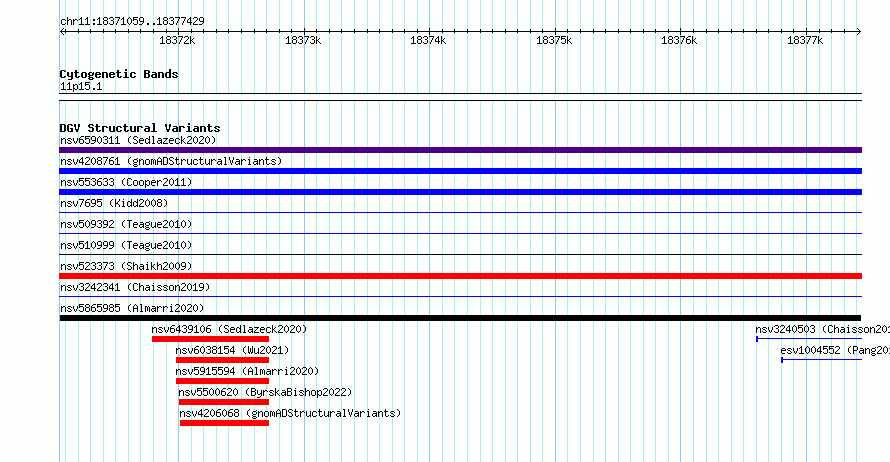Click the 18376k ruler position
The image size is (890, 462).
pyautogui.click(x=679, y=40)
